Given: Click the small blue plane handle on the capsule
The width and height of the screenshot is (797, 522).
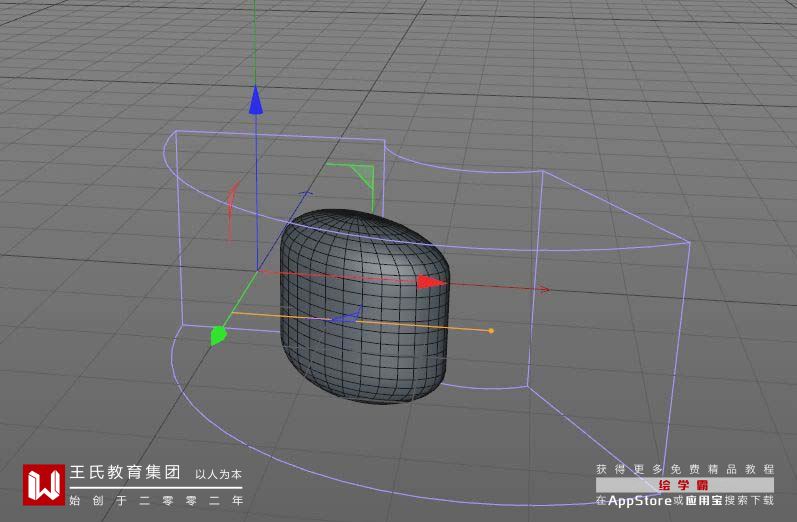Looking at the screenshot, I should pos(347,315).
